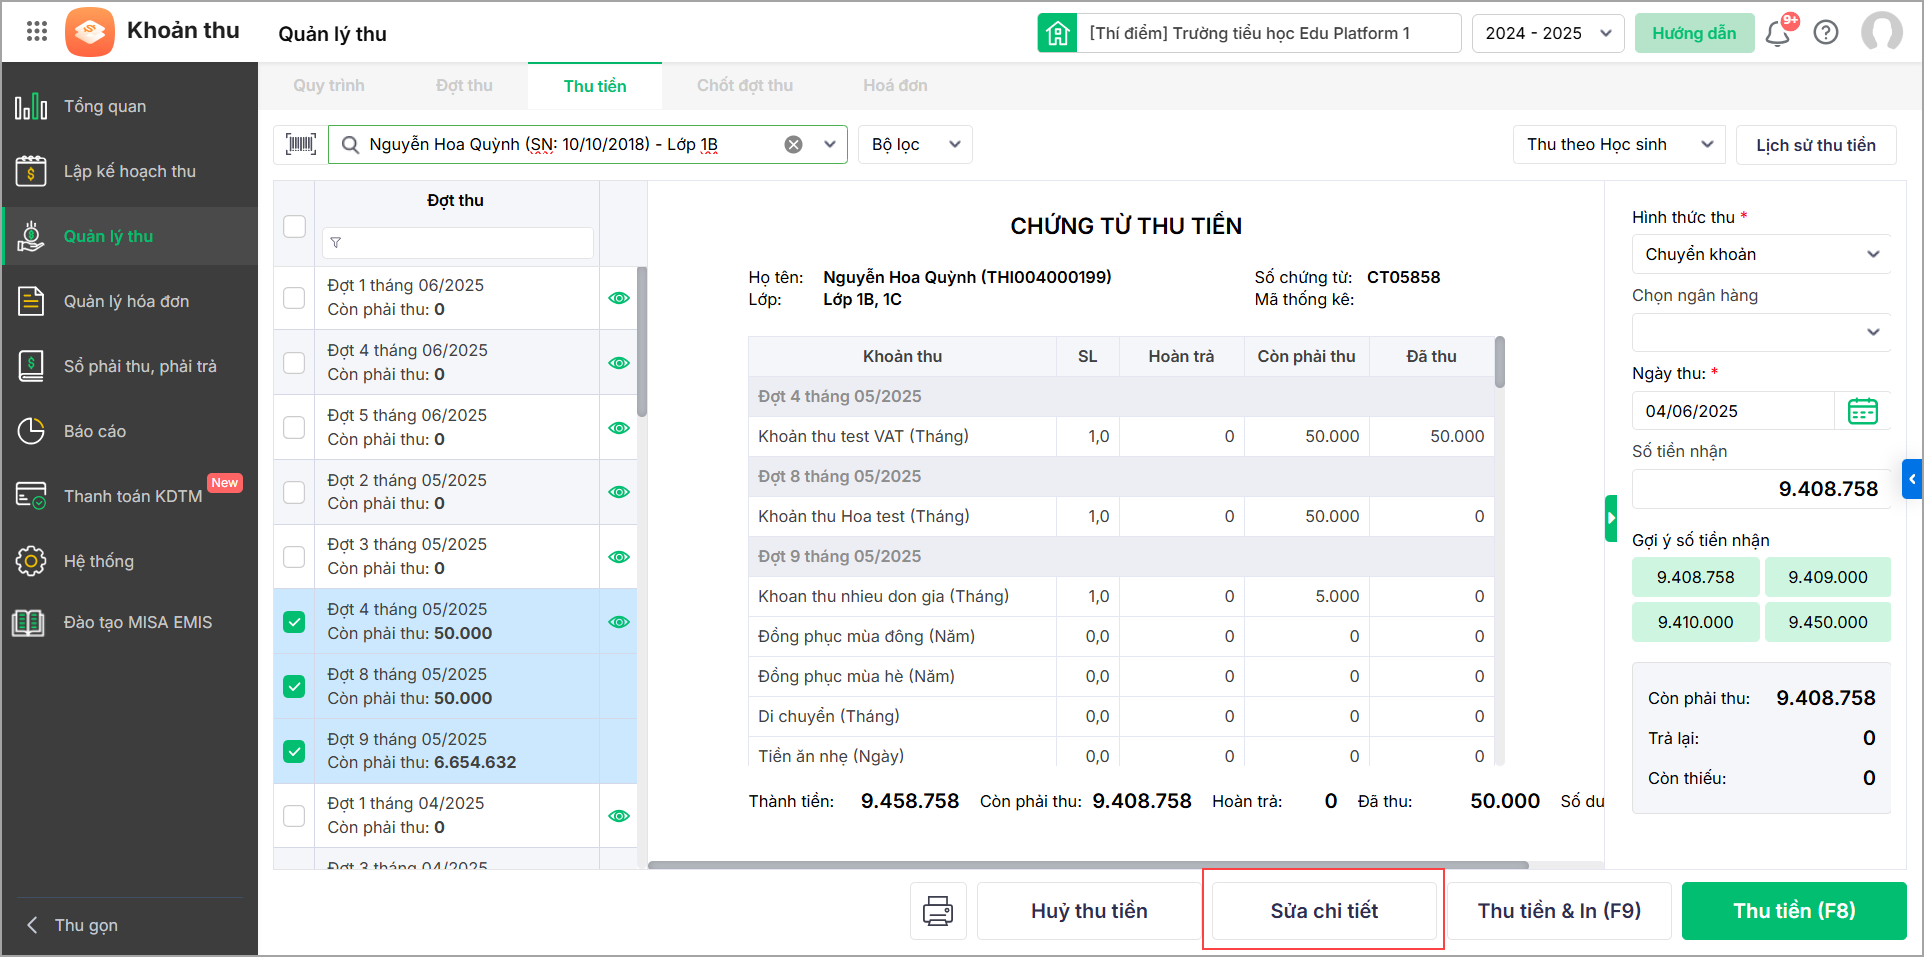This screenshot has height=957, width=1924.
Task: Click the Khoản thu app logo
Action: click(90, 32)
